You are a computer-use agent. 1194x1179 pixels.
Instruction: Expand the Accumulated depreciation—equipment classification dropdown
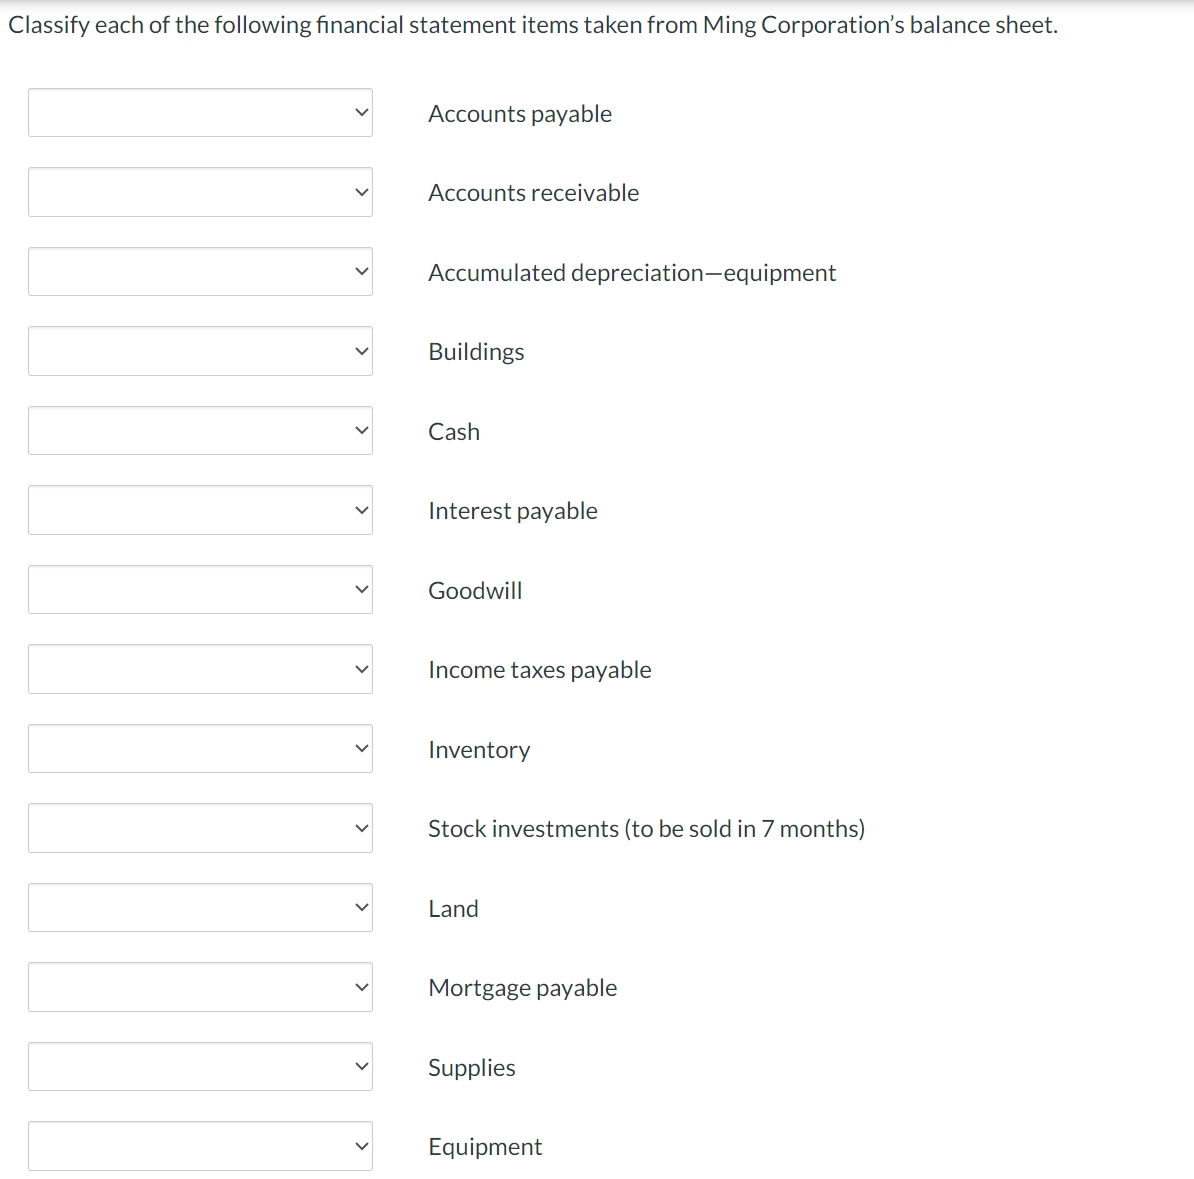[x=199, y=271]
